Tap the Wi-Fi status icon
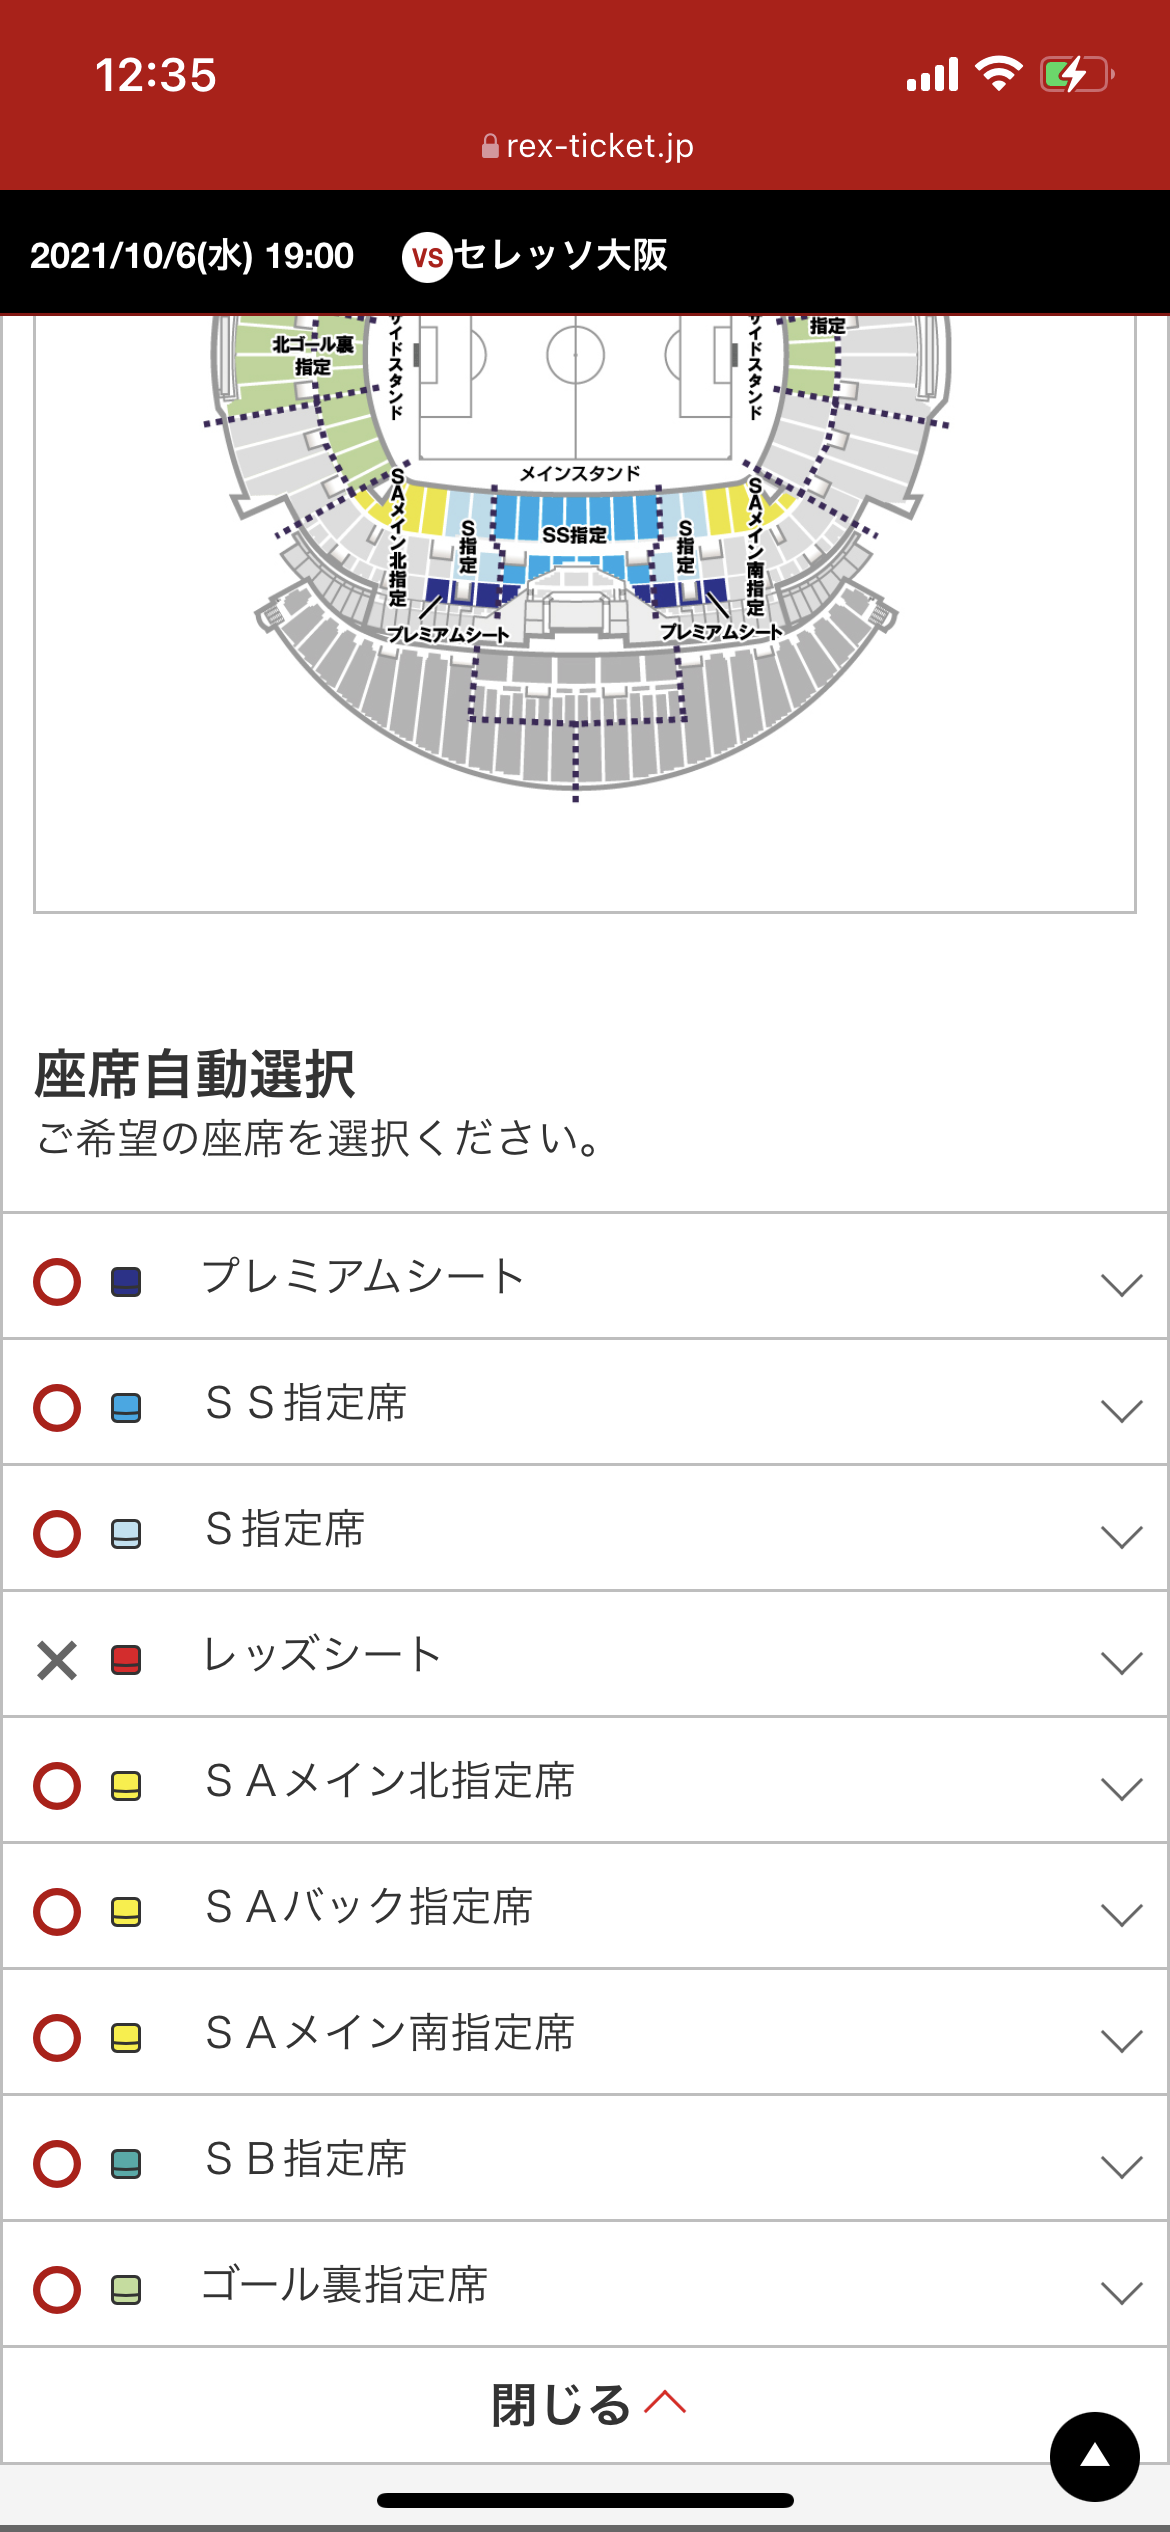The image size is (1170, 2532). [998, 74]
